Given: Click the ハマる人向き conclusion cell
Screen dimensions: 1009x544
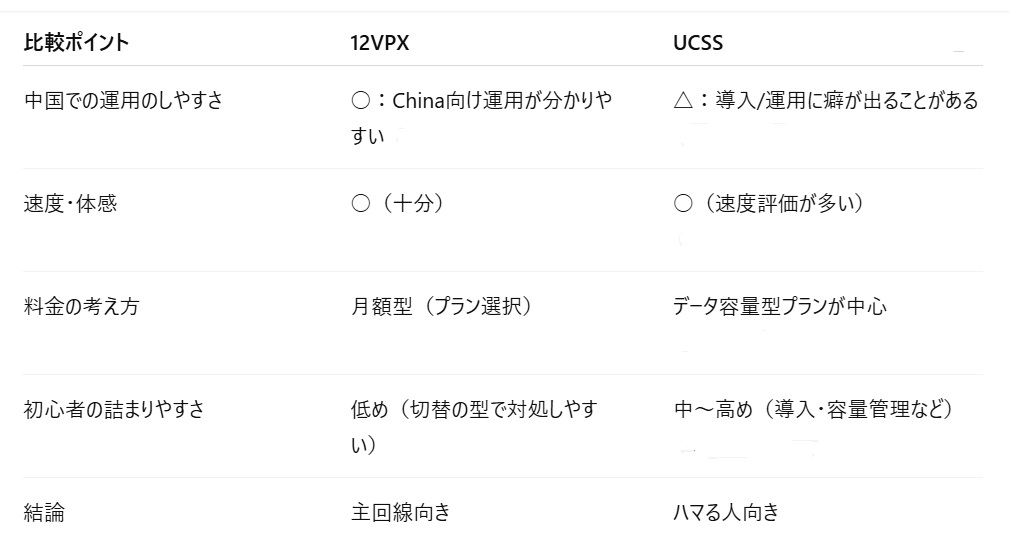Looking at the screenshot, I should click(x=726, y=513).
